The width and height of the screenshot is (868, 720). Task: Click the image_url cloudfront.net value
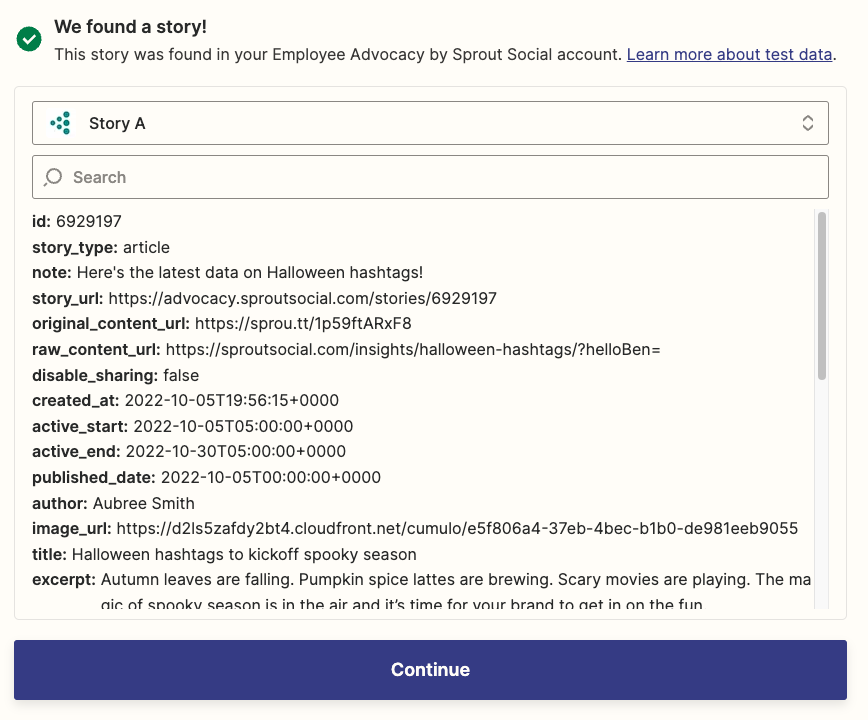(457, 529)
